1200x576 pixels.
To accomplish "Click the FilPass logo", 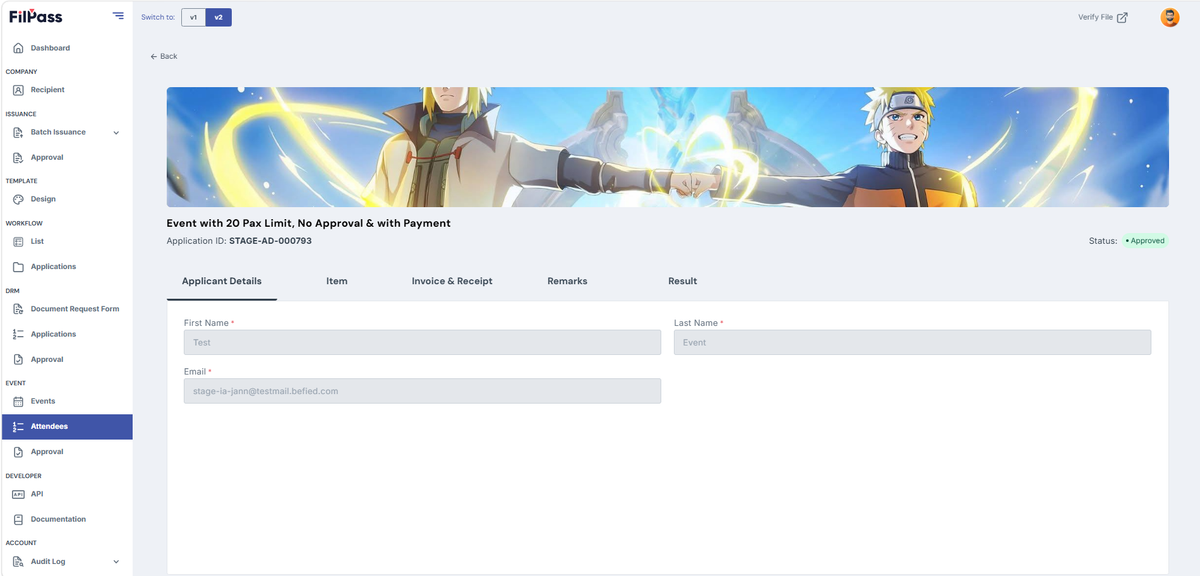I will (35, 16).
